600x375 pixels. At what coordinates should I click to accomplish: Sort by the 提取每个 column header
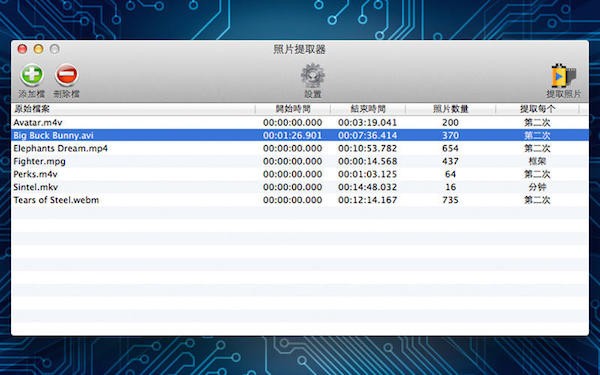click(x=537, y=109)
